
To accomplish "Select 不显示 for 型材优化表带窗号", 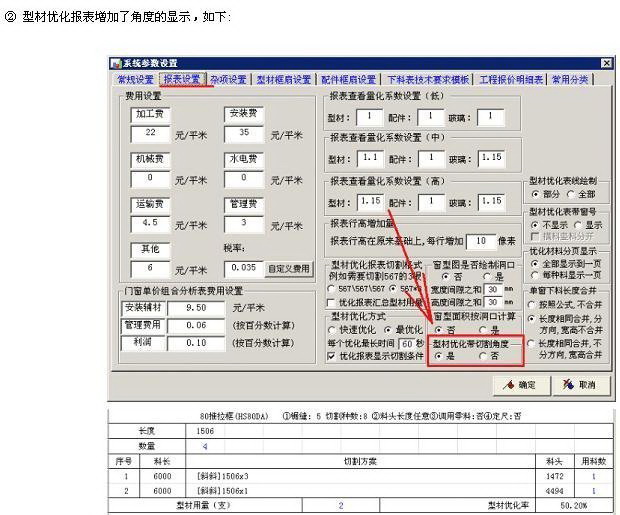I will tap(535, 225).
